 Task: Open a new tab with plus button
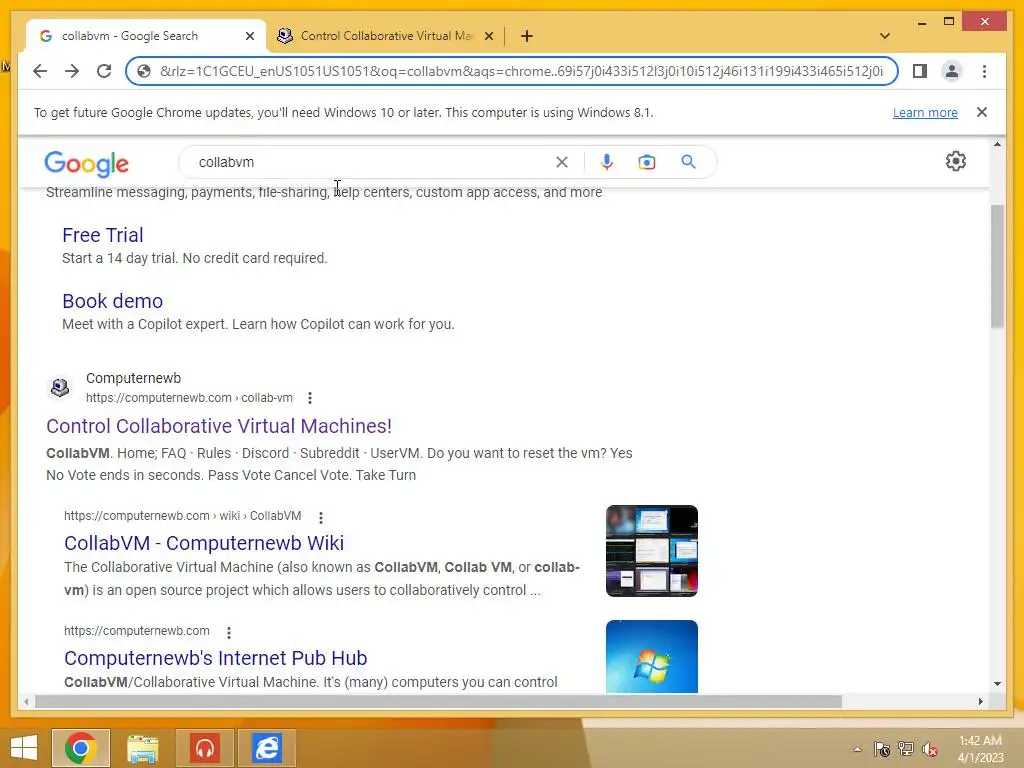(x=527, y=36)
